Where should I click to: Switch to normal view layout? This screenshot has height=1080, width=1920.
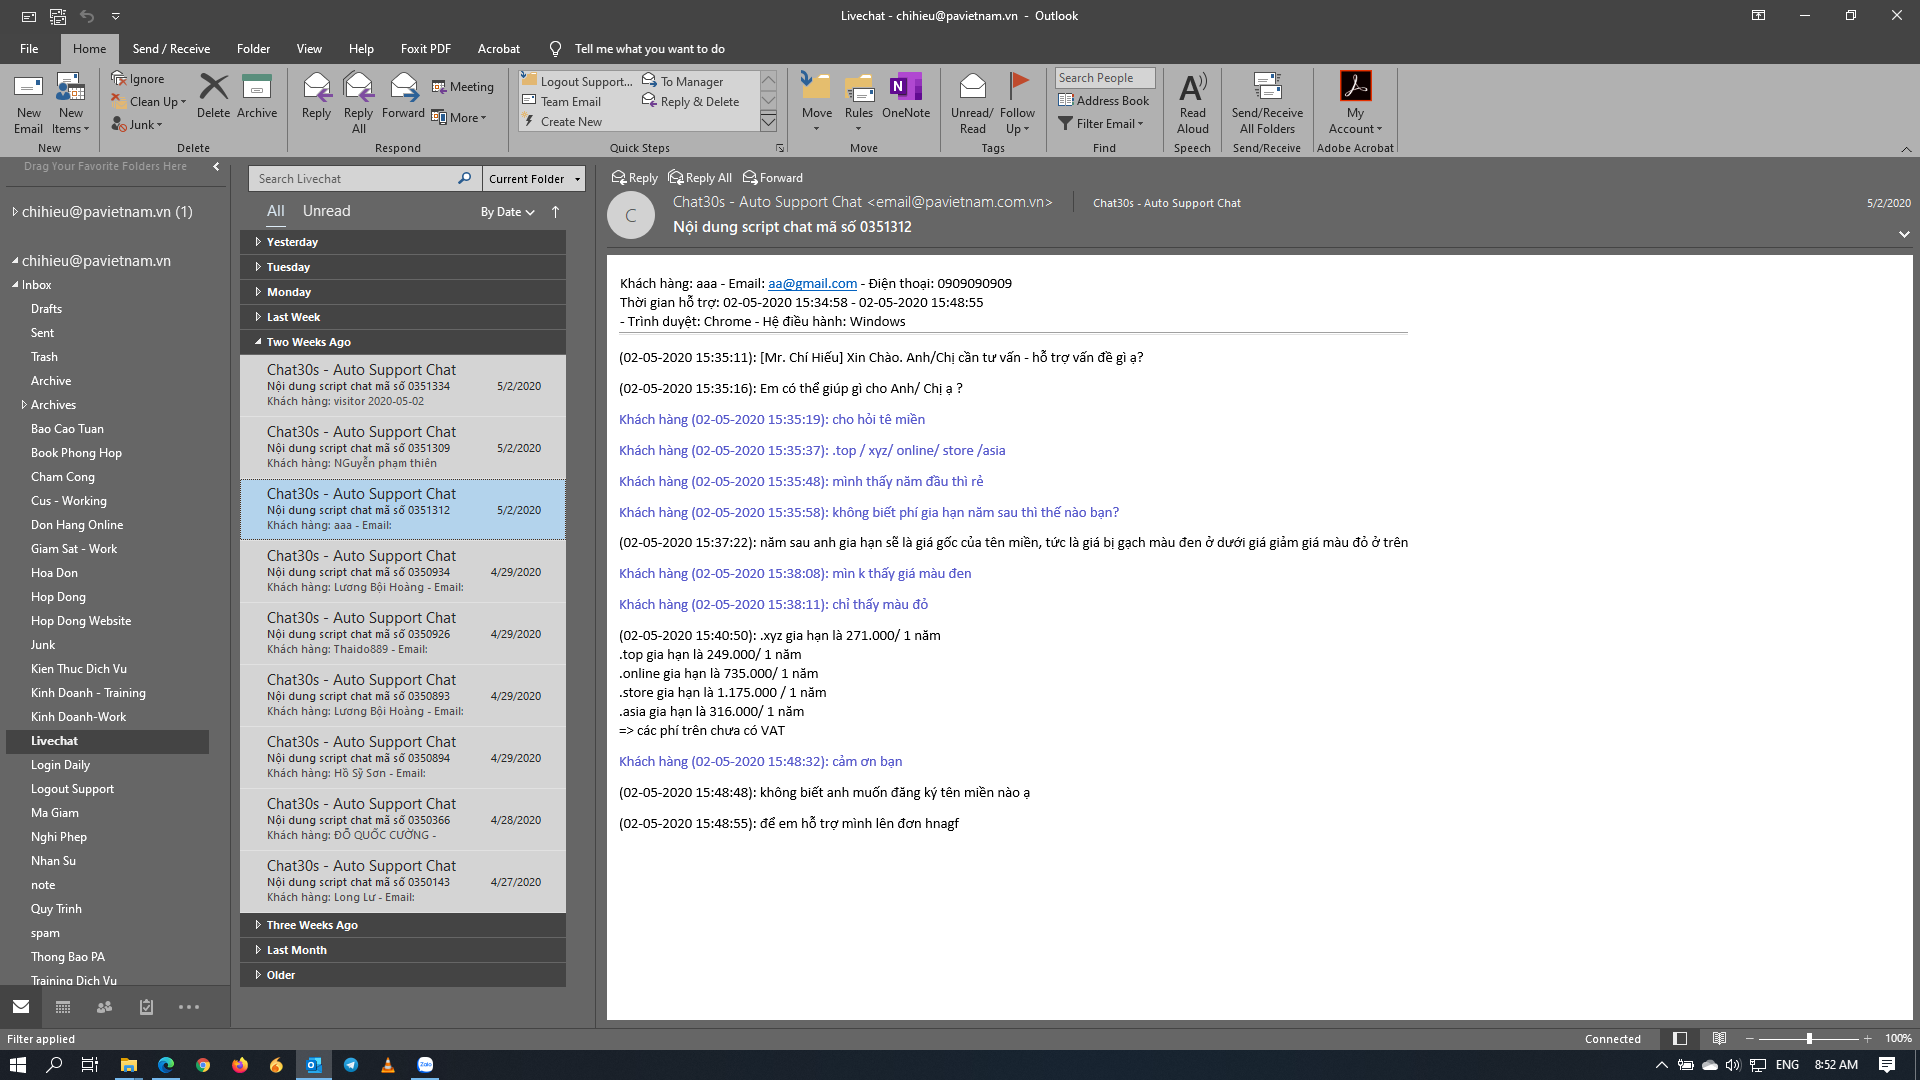pyautogui.click(x=1680, y=1039)
